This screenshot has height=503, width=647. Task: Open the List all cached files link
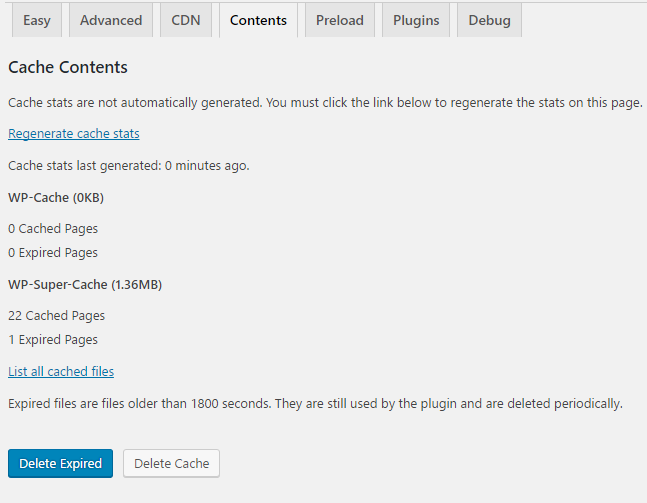[x=61, y=371]
